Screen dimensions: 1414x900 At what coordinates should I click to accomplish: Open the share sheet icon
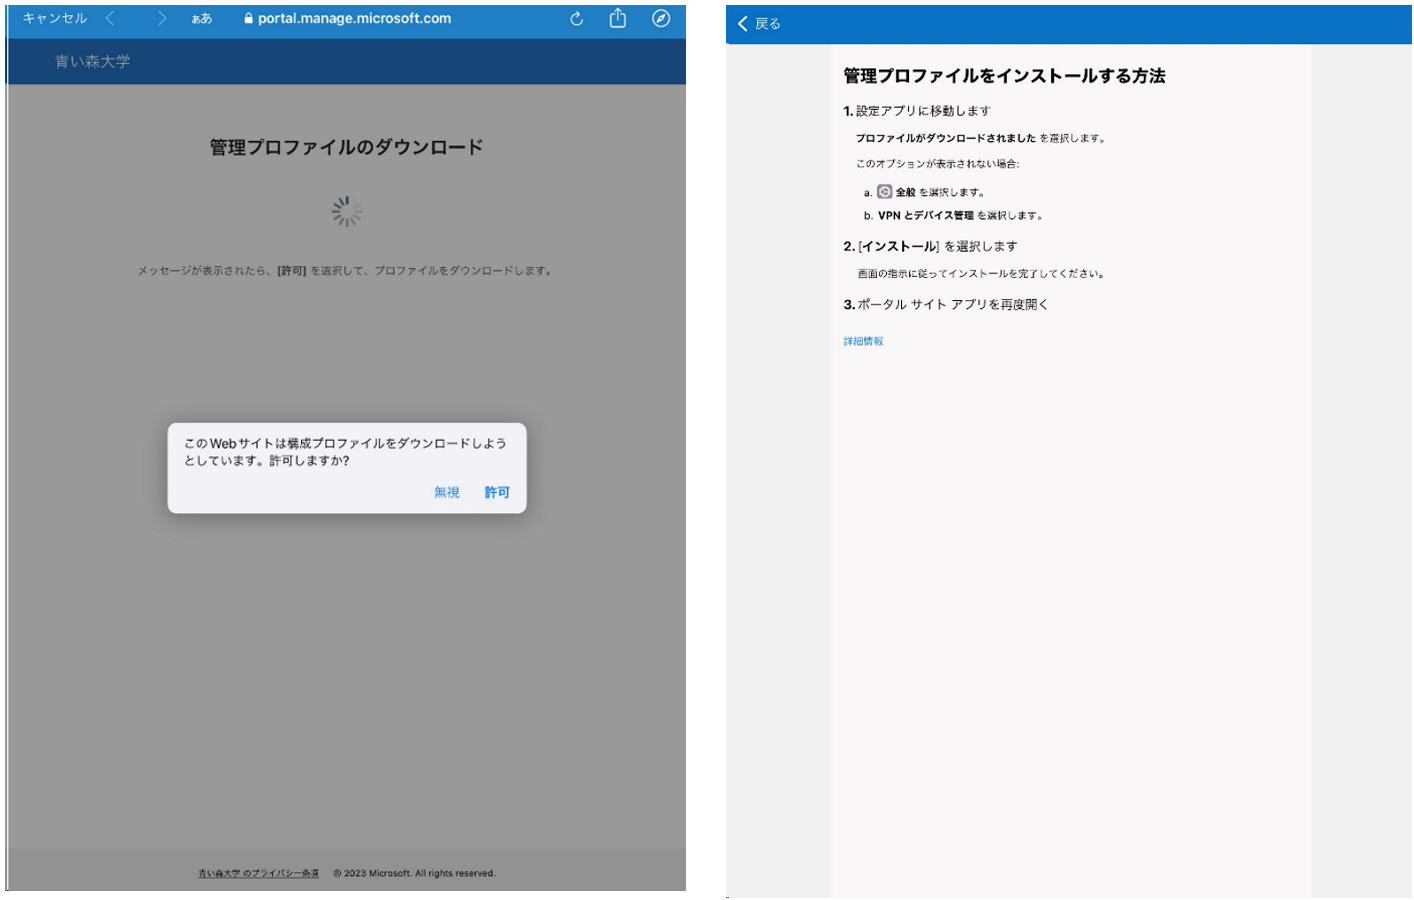pos(618,18)
